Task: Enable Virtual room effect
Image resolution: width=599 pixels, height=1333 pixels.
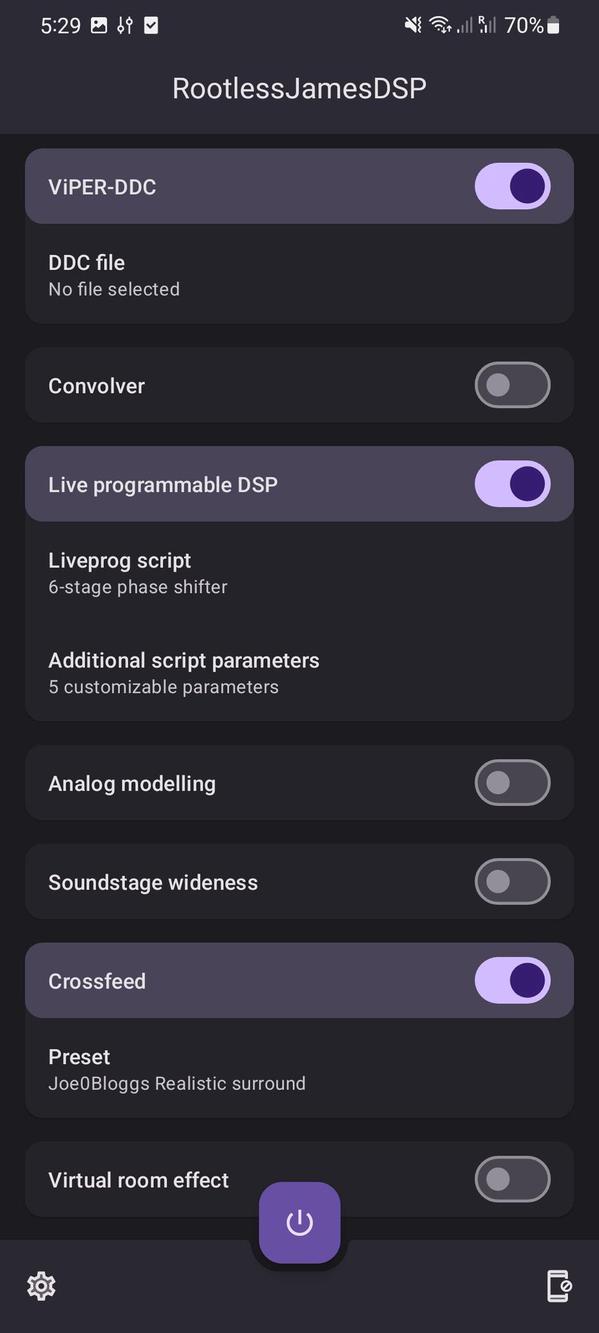Action: tap(512, 1179)
